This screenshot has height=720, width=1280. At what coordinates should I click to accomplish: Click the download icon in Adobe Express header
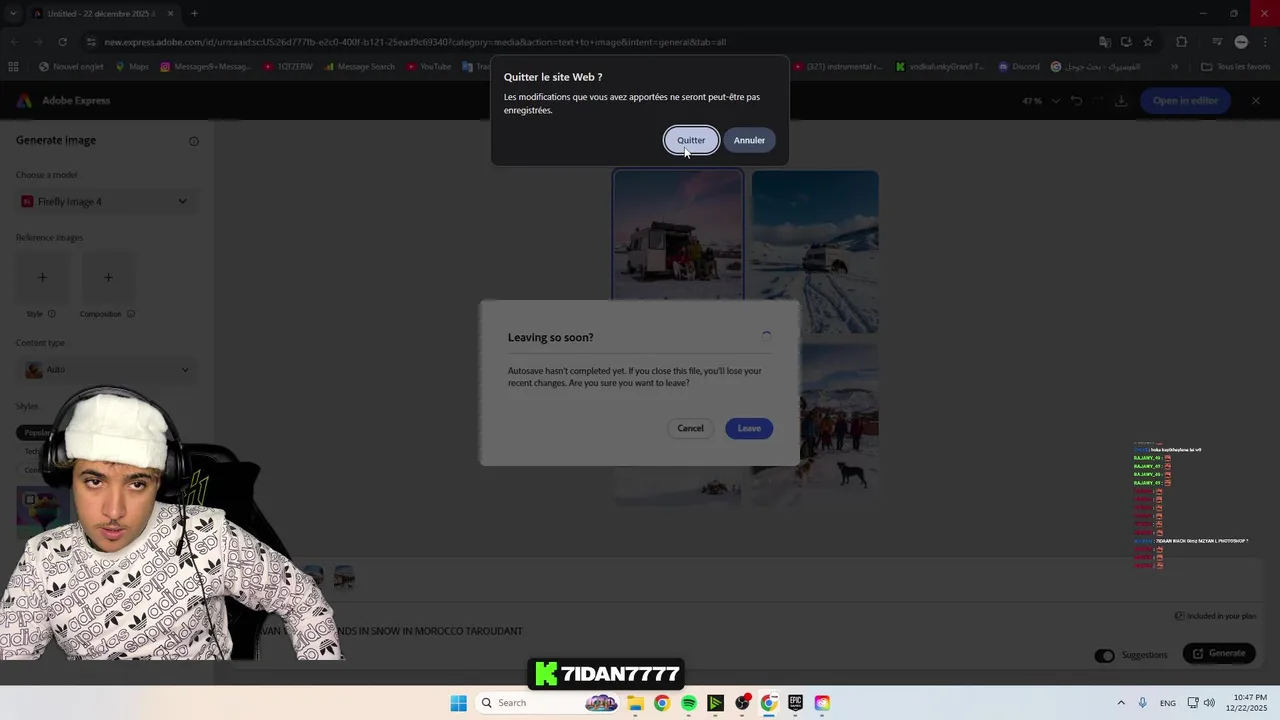1121,101
